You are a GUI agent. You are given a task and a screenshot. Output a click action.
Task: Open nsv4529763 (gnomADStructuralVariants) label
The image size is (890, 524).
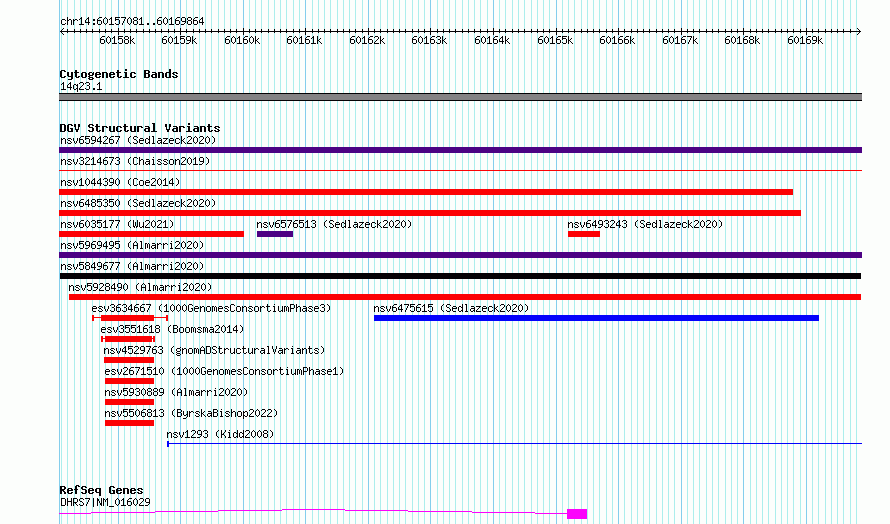click(215, 350)
